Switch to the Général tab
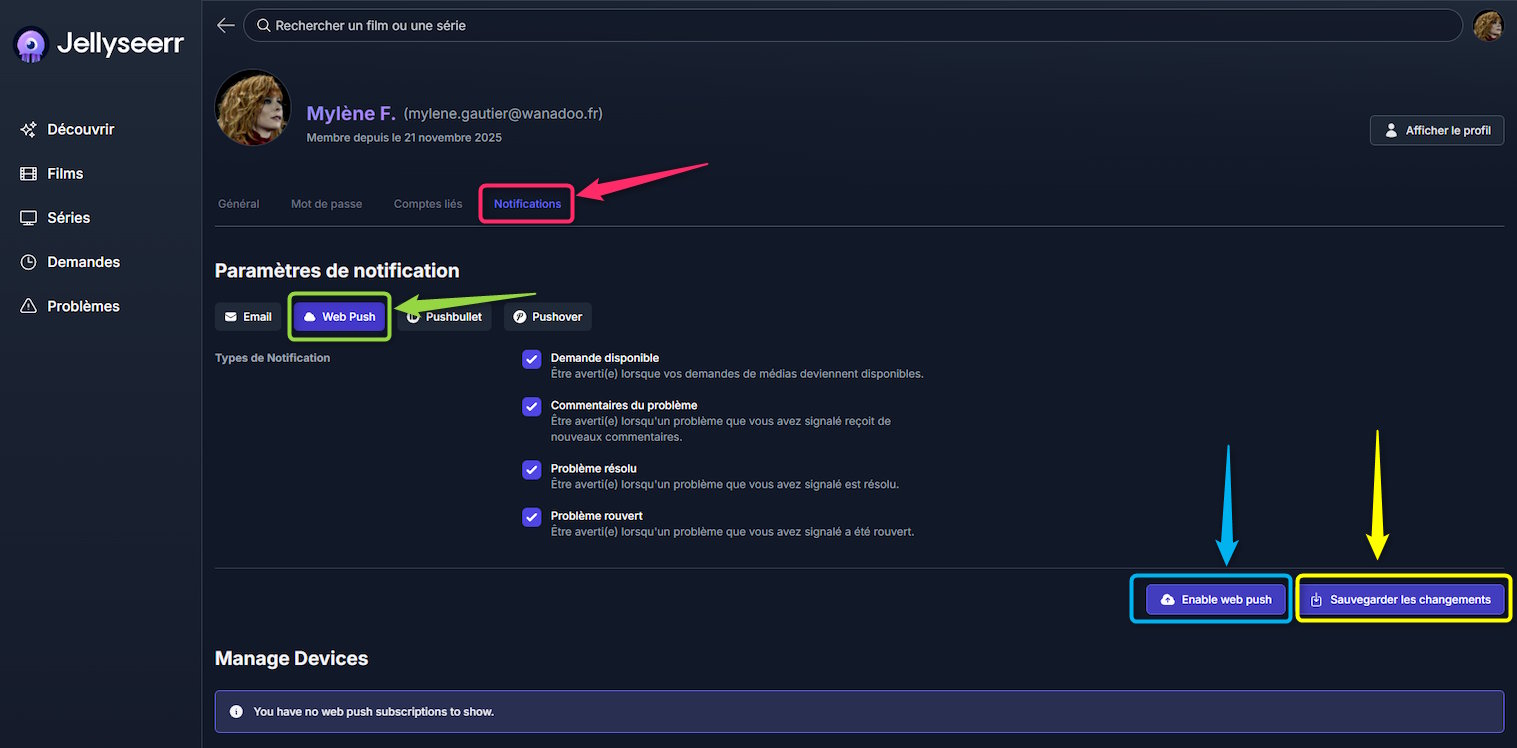1517x748 pixels. point(238,204)
